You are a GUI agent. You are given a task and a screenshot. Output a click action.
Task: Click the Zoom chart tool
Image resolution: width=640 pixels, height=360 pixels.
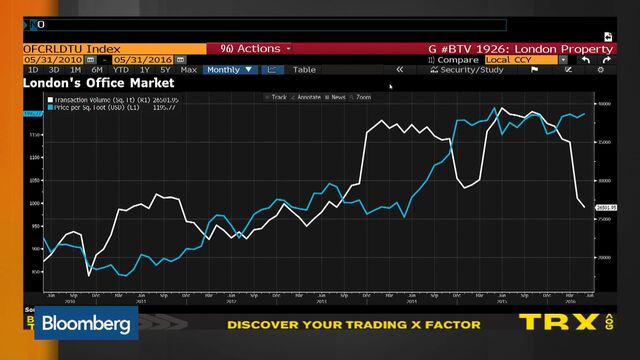tap(360, 97)
